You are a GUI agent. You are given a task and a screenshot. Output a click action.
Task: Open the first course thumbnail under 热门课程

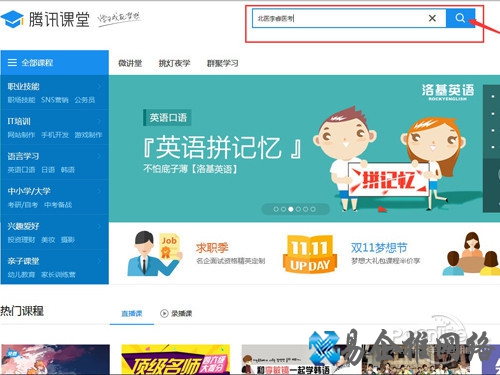pyautogui.click(x=55, y=360)
